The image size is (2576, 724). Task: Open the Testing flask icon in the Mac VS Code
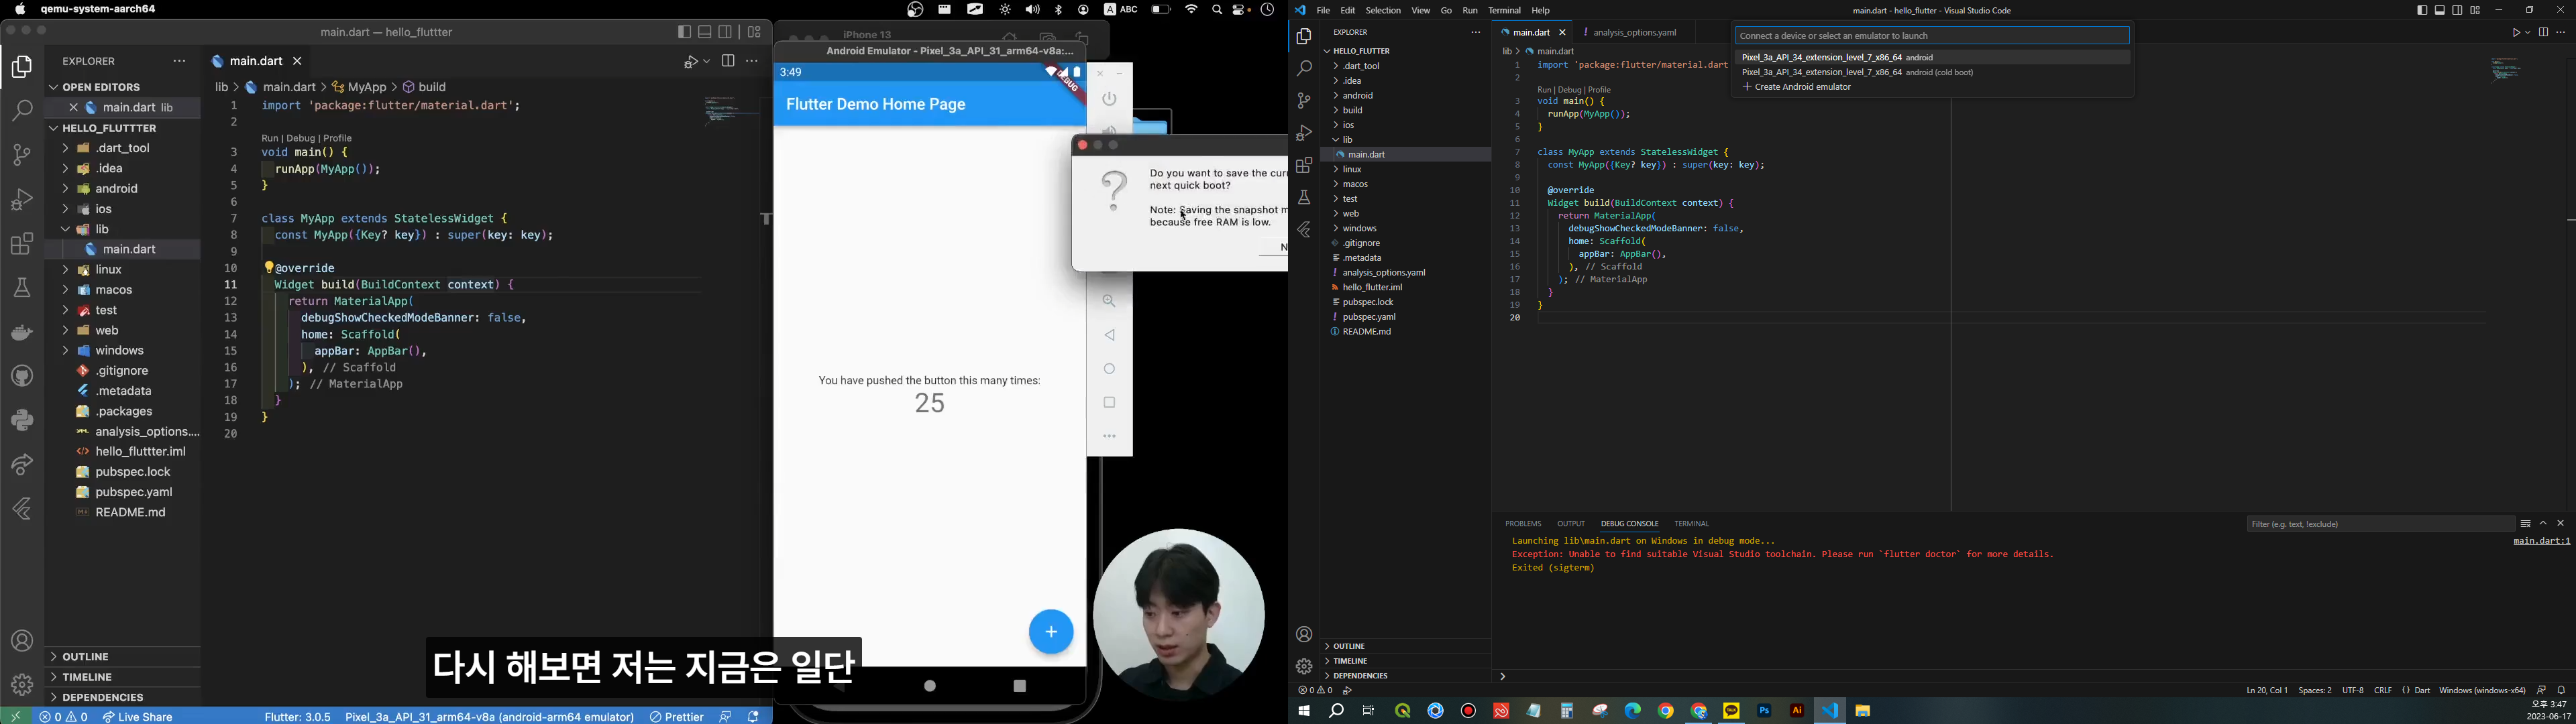point(22,289)
